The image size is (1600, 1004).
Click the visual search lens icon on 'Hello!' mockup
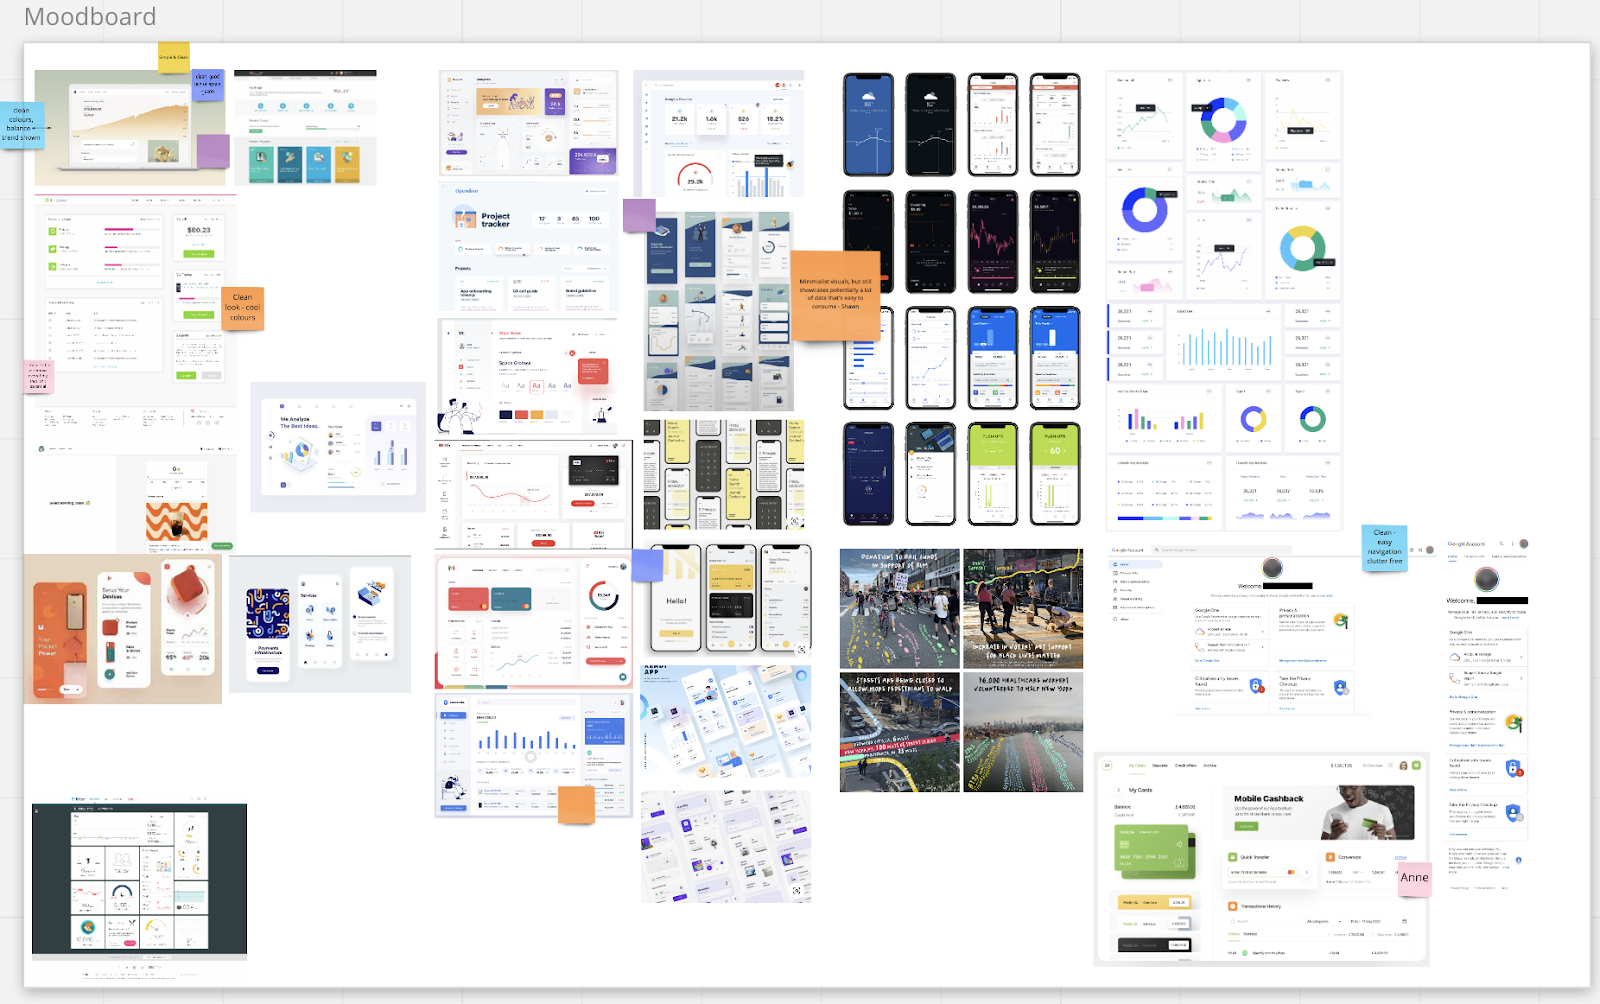(x=801, y=649)
